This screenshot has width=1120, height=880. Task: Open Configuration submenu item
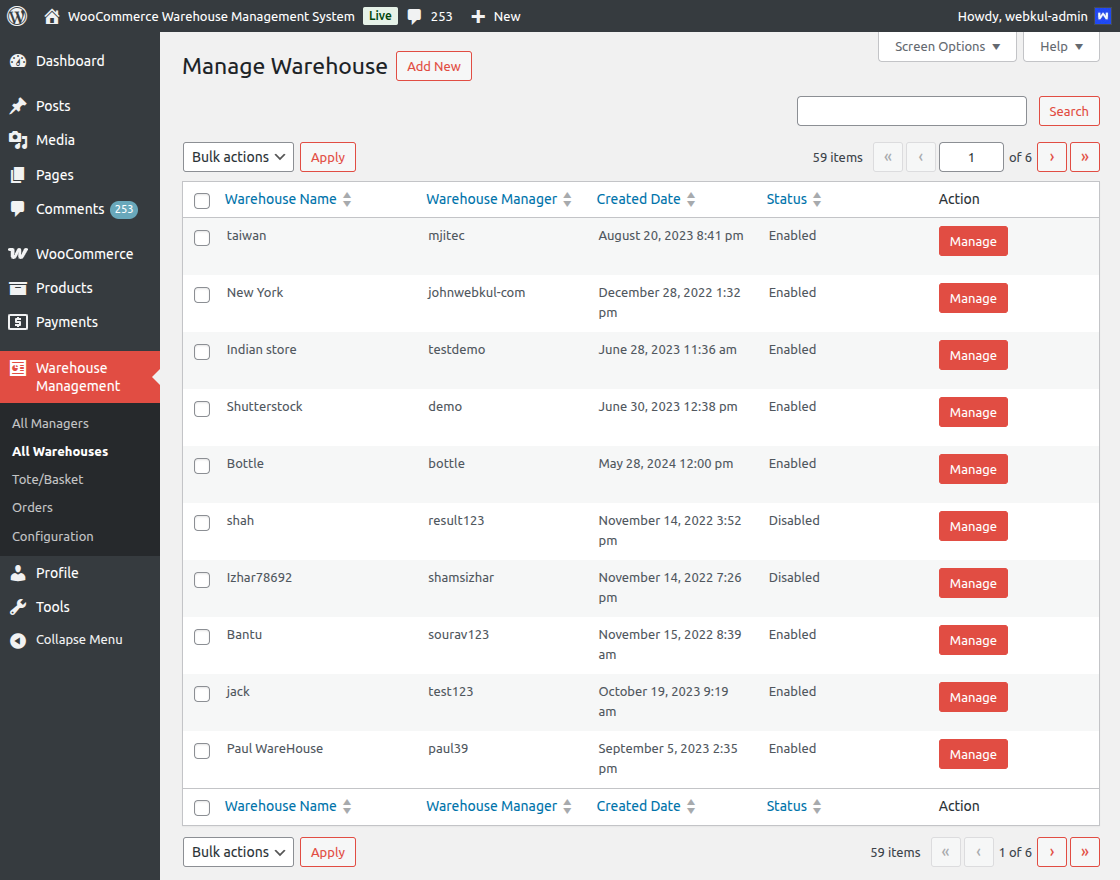tap(53, 536)
